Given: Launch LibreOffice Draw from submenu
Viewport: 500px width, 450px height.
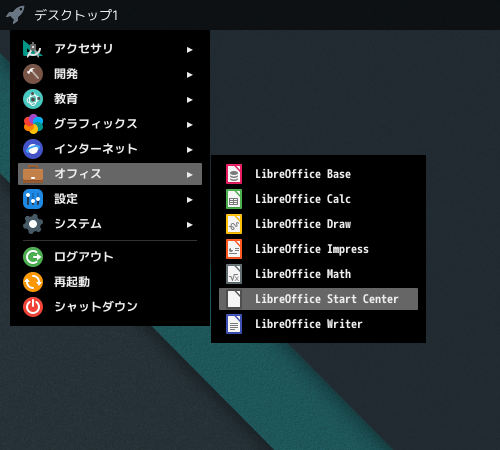Looking at the screenshot, I should (x=318, y=224).
